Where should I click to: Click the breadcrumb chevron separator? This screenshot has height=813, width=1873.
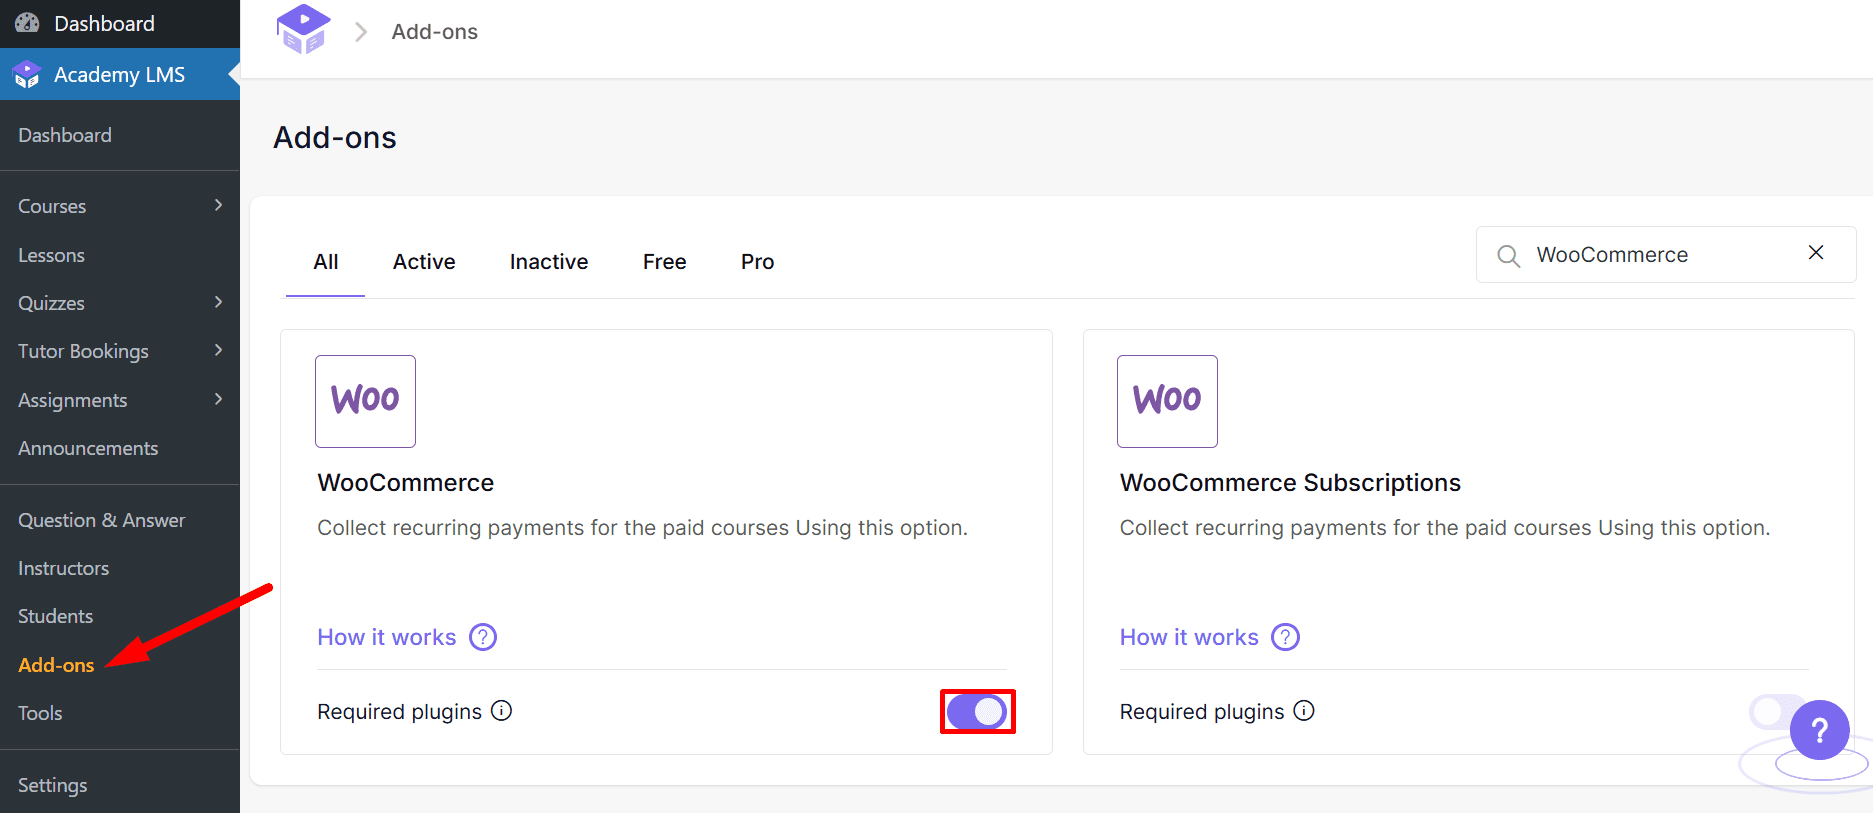click(x=361, y=32)
